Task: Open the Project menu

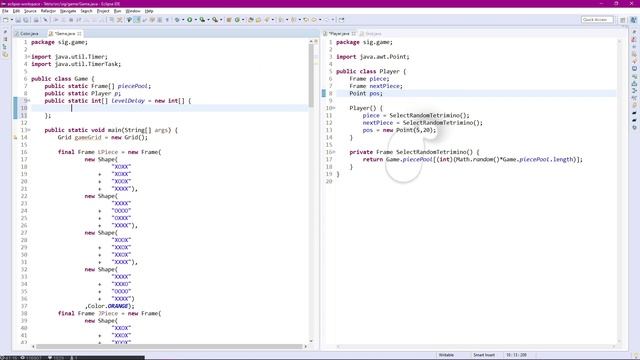Action: [x=103, y=11]
